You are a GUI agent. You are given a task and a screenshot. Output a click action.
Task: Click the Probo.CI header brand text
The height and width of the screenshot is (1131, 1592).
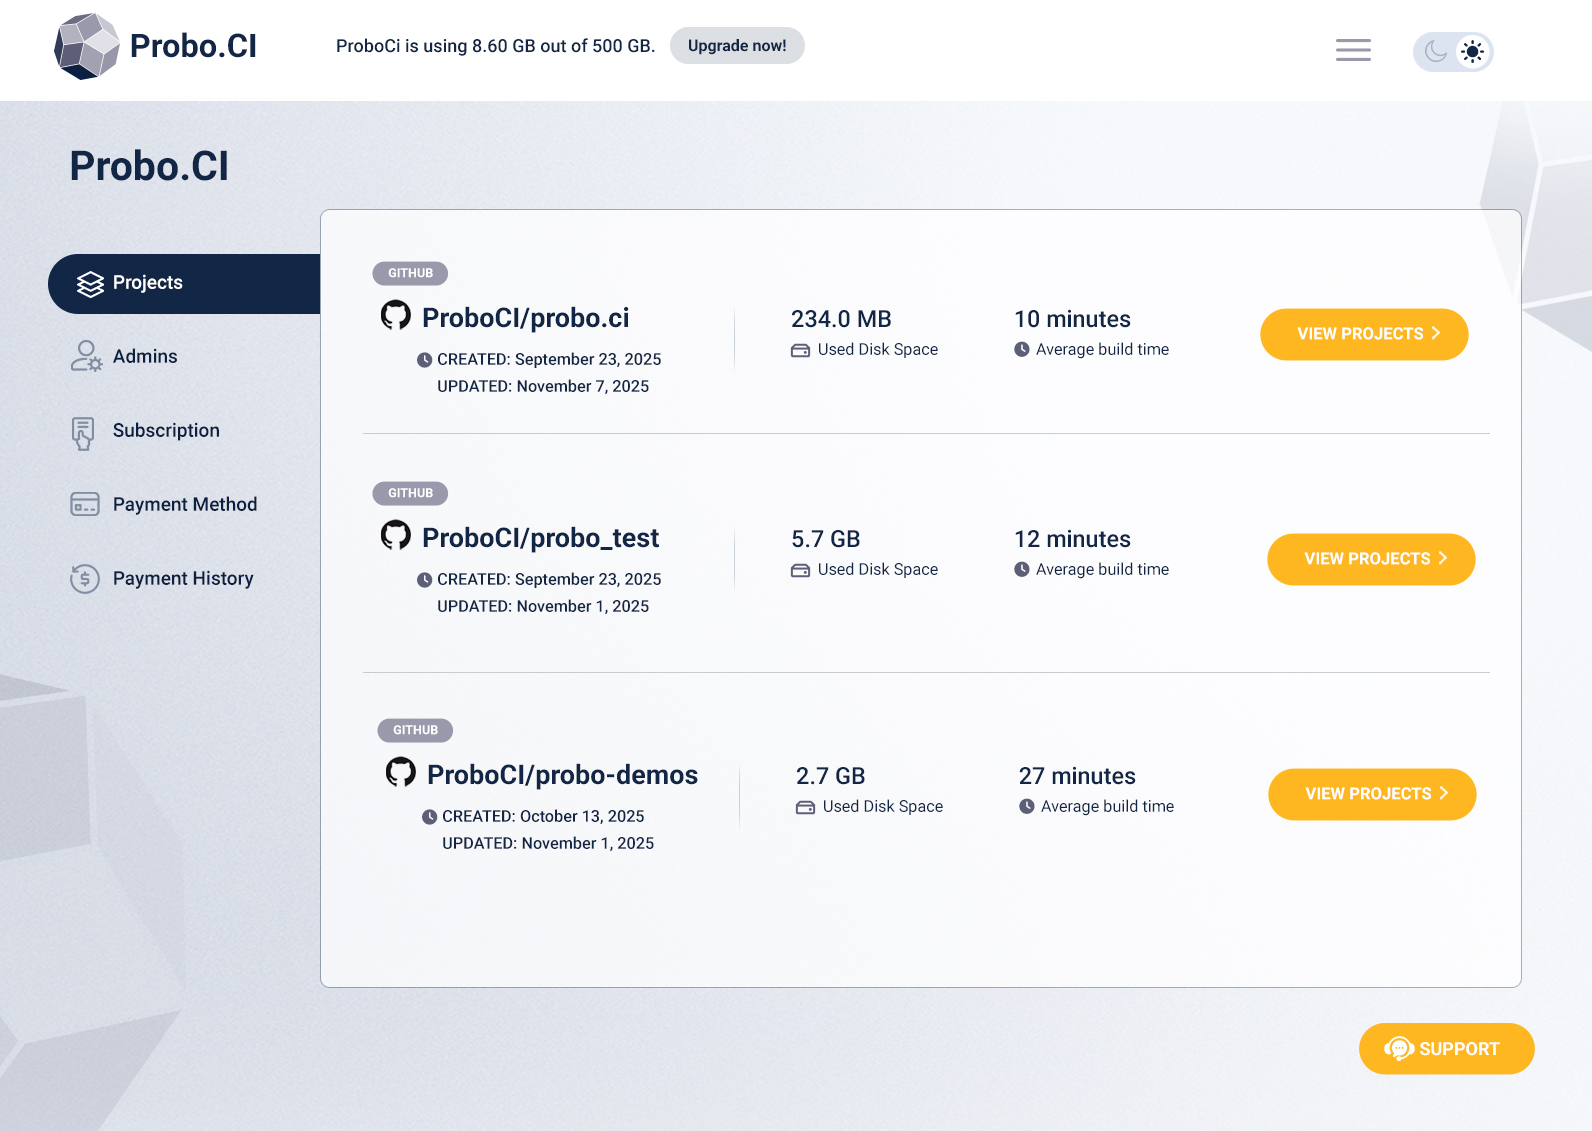193,46
